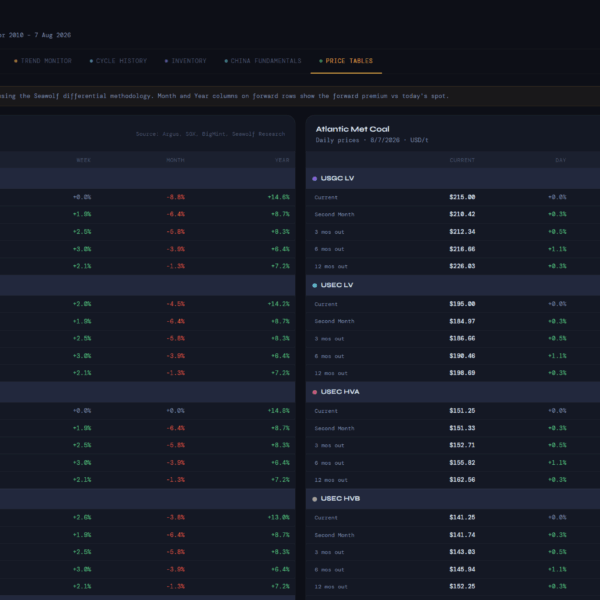
Task: Click the -8.8% month change value
Action: pyautogui.click(x=176, y=197)
